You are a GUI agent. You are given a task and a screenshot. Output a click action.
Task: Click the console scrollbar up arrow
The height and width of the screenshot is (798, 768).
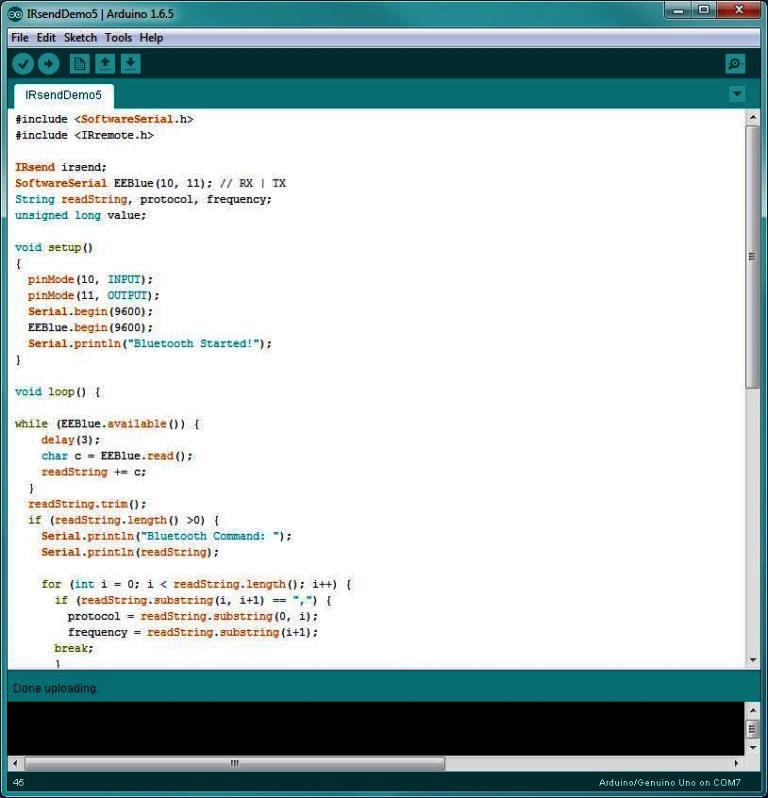tap(752, 709)
